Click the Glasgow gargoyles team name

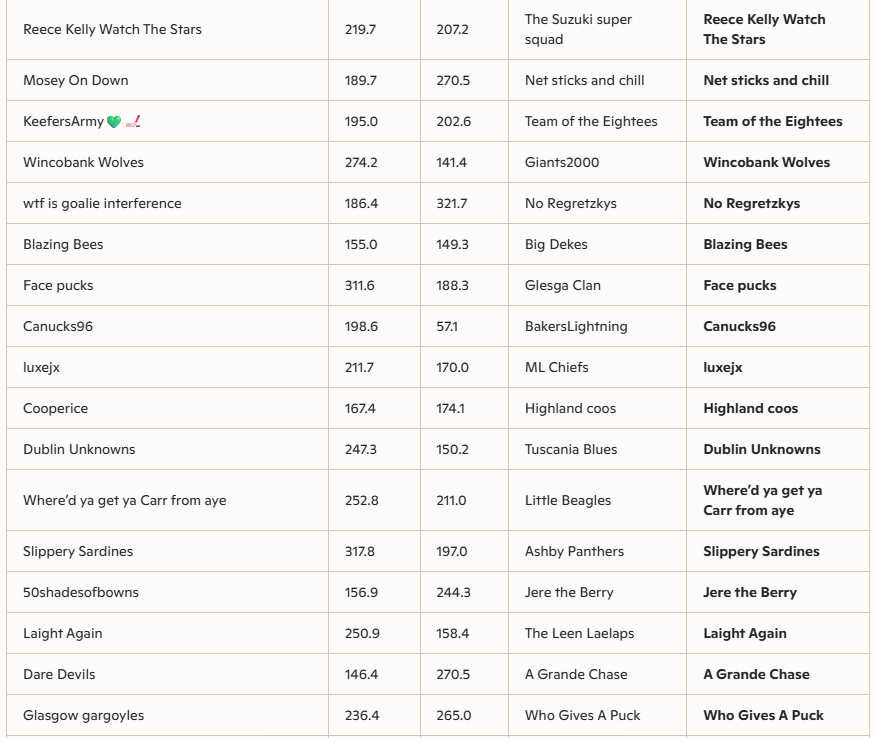click(x=84, y=716)
